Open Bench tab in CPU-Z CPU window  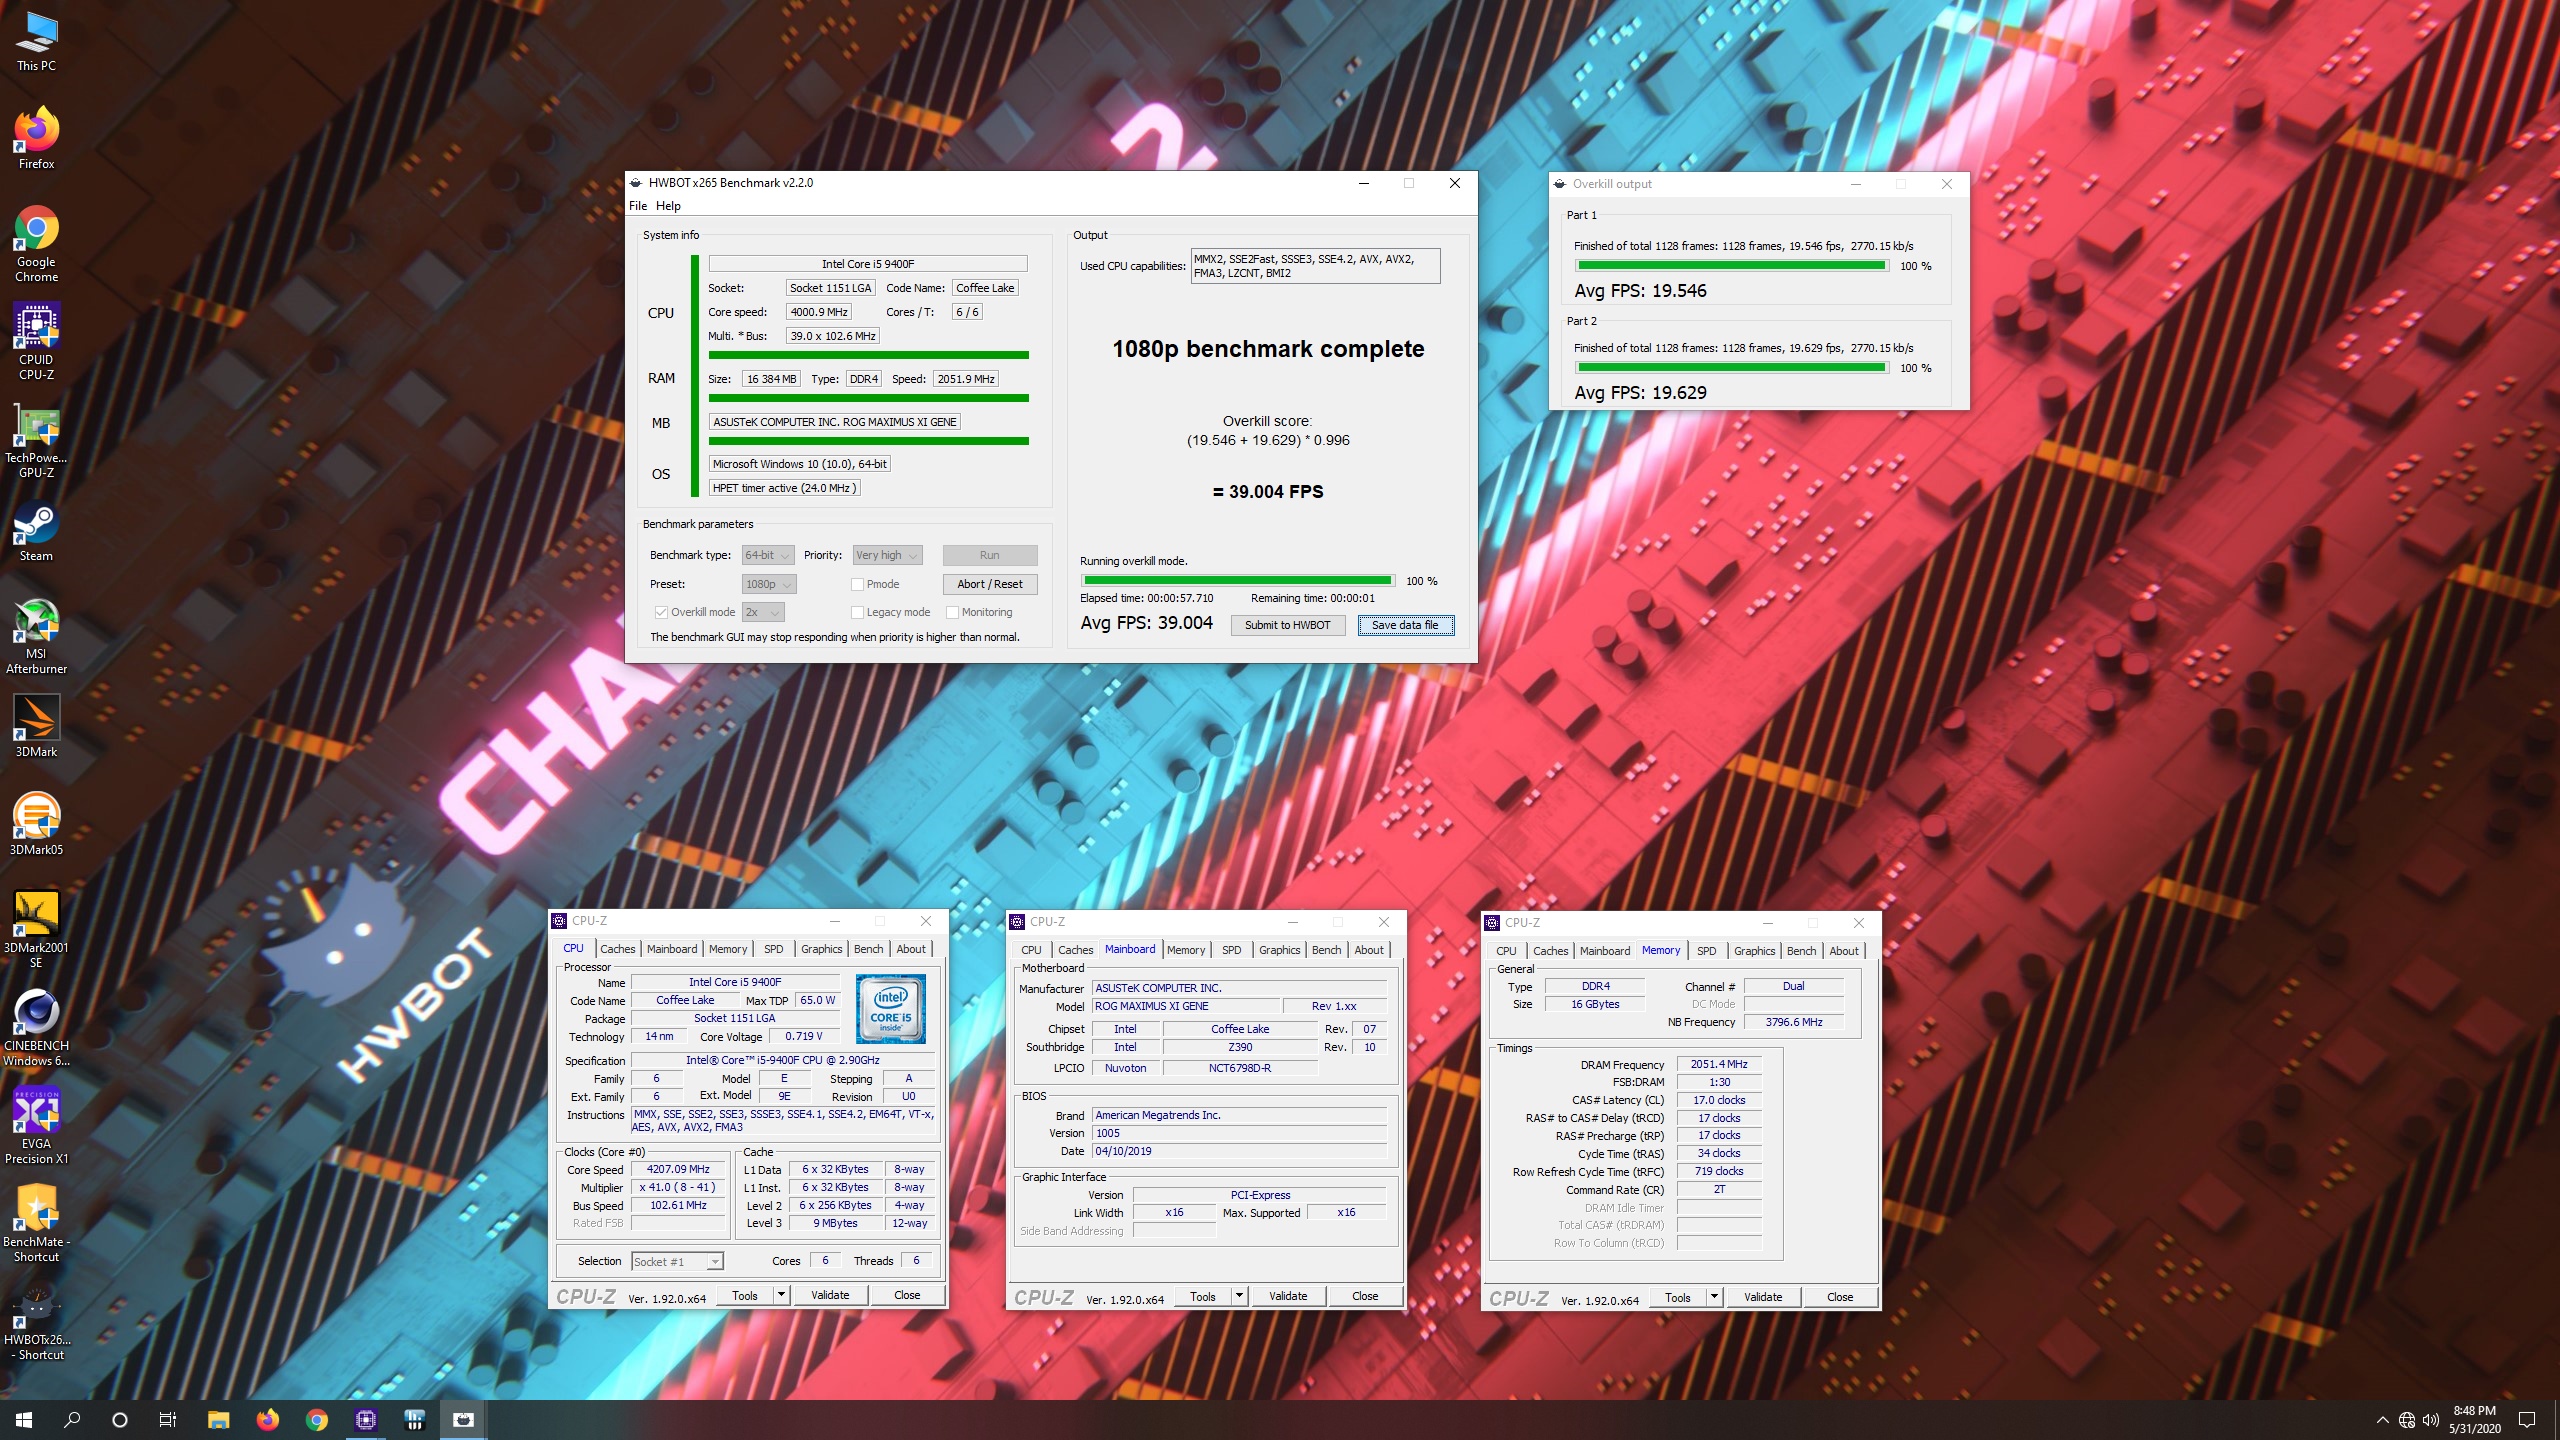click(x=868, y=949)
